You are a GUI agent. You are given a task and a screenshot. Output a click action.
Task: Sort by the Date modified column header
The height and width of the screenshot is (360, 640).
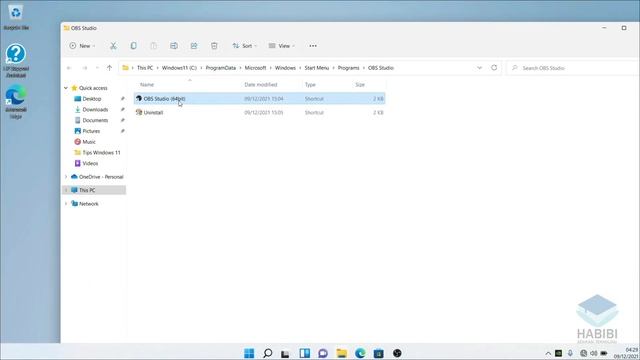261,84
